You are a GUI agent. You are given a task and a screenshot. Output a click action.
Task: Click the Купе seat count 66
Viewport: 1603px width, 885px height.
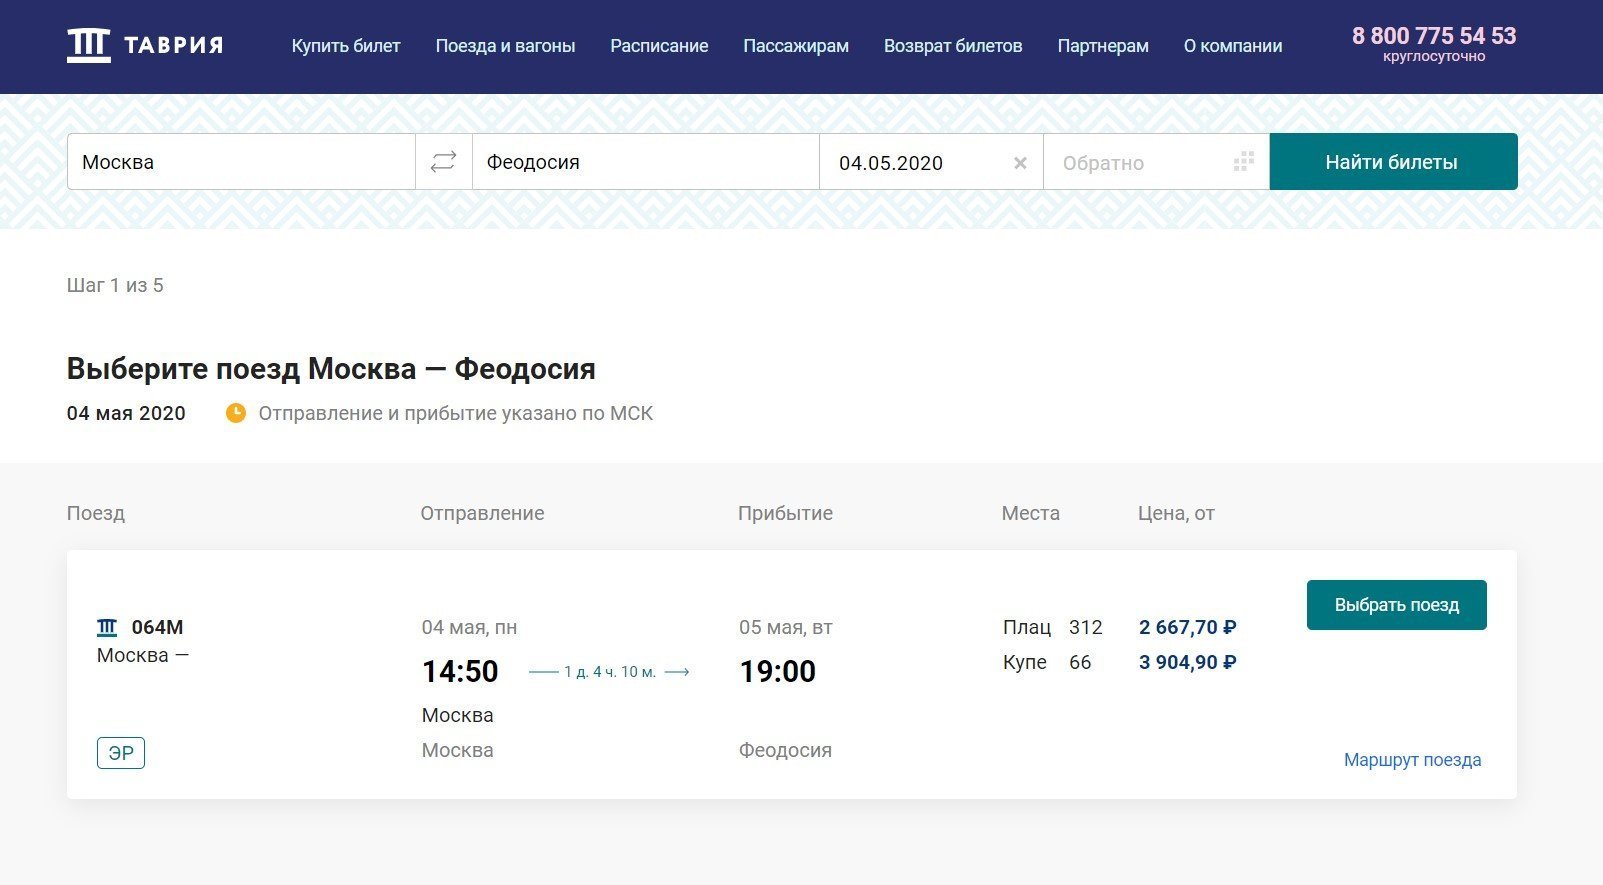1080,662
